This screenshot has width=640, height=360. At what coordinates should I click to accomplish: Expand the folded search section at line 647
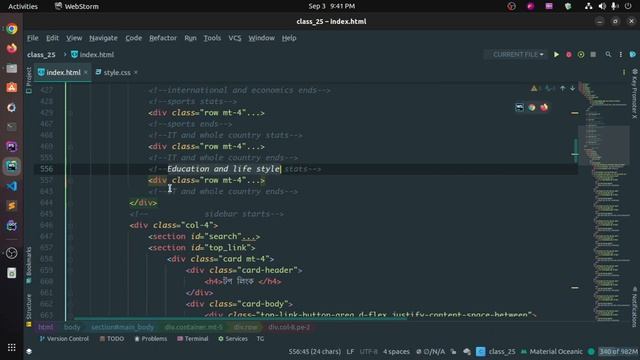(71, 237)
